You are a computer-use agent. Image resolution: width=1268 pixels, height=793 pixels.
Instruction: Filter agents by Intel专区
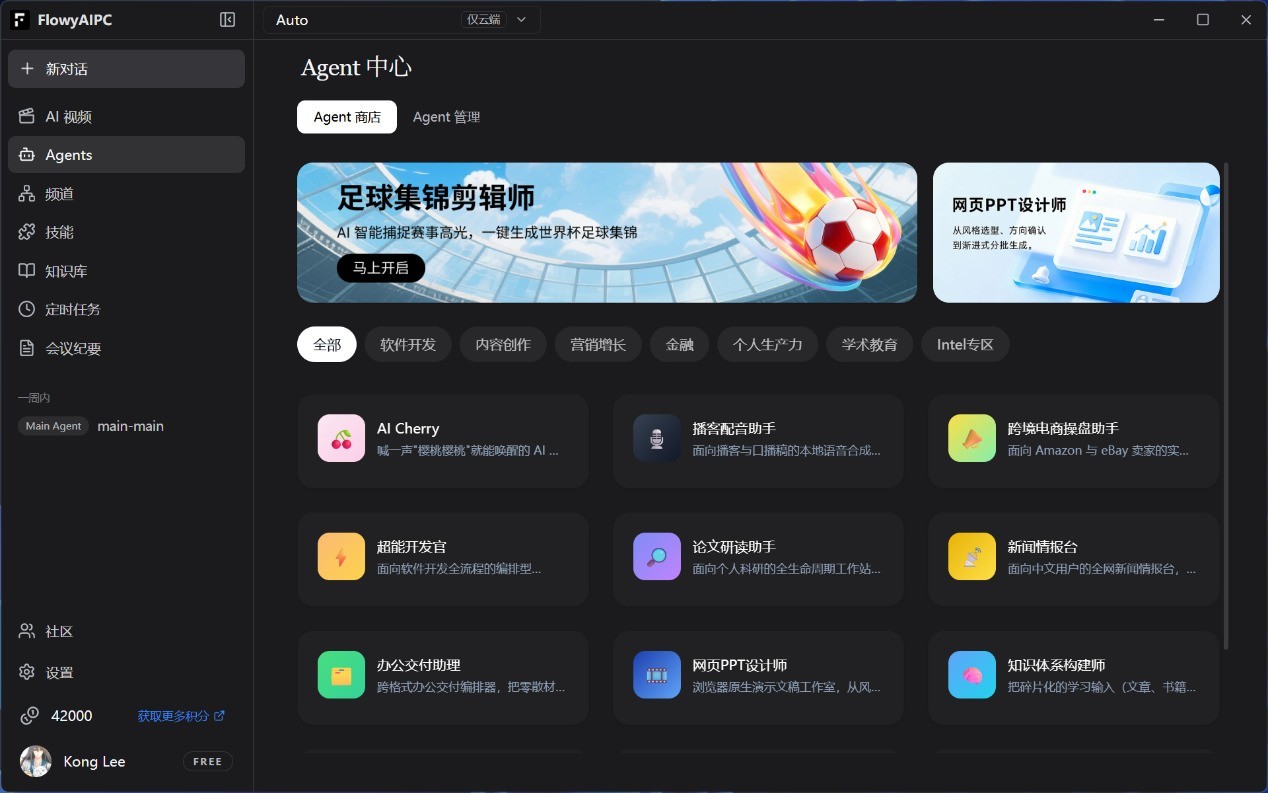pos(965,344)
